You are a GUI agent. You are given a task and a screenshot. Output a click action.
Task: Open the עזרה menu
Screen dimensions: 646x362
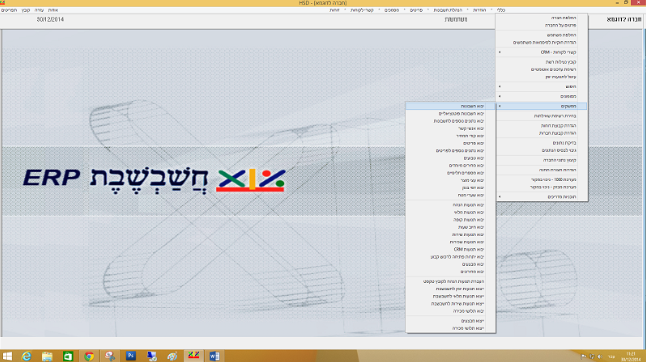39,10
